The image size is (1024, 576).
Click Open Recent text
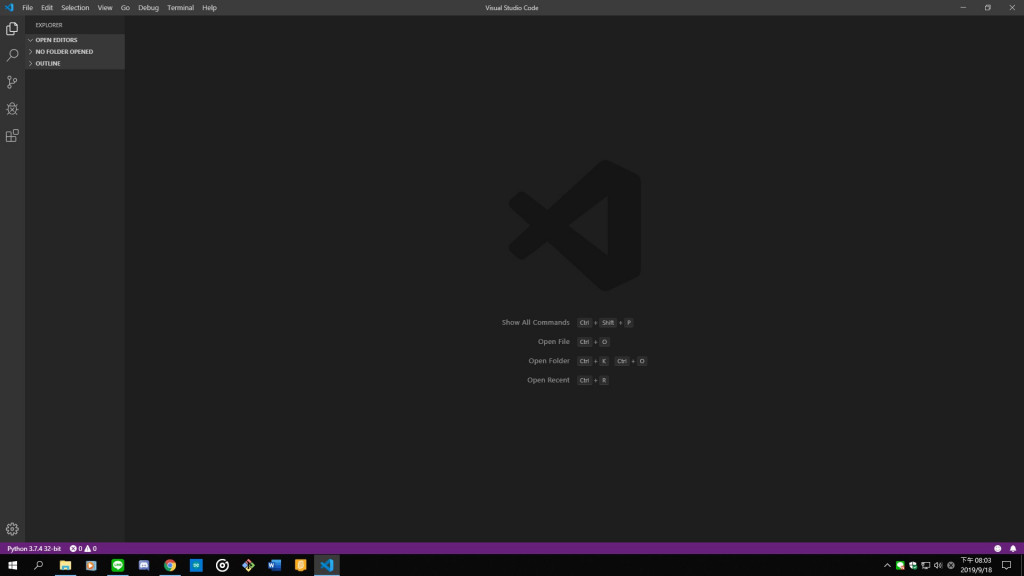(x=549, y=380)
